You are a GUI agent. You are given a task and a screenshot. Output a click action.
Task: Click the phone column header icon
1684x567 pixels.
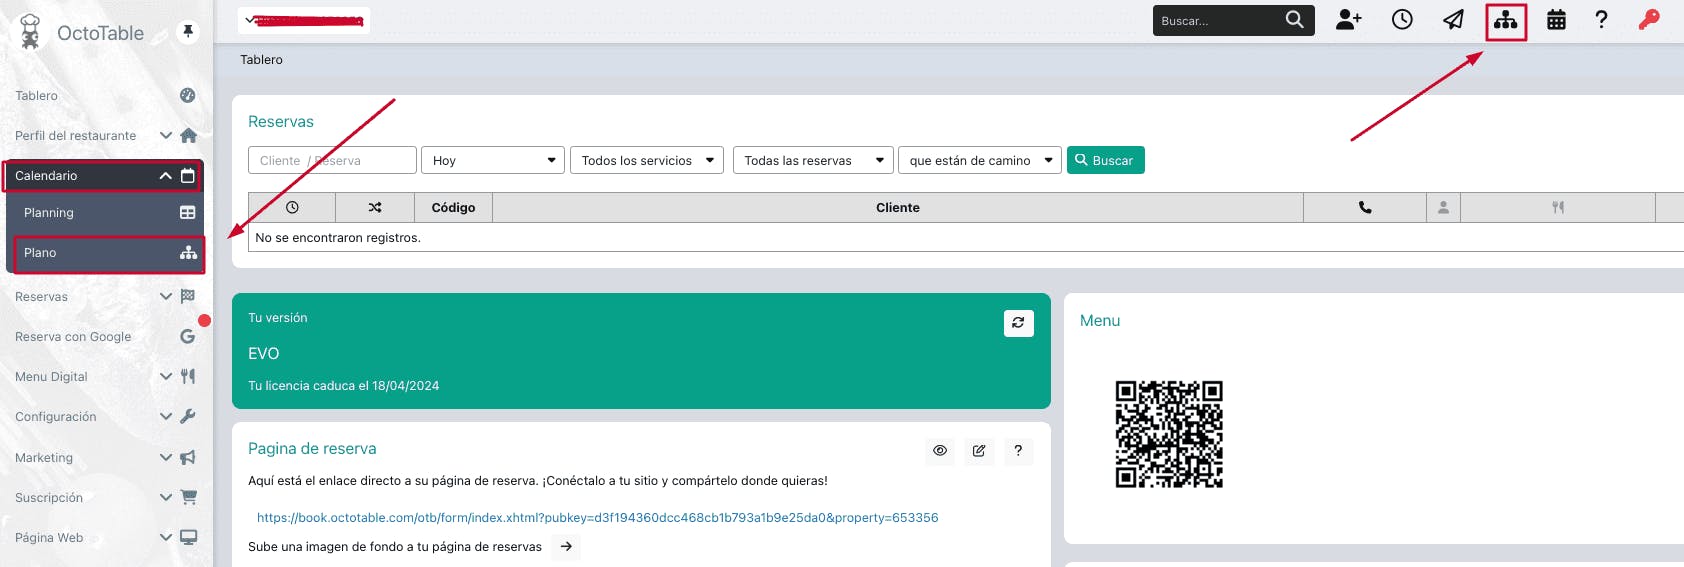(1365, 207)
